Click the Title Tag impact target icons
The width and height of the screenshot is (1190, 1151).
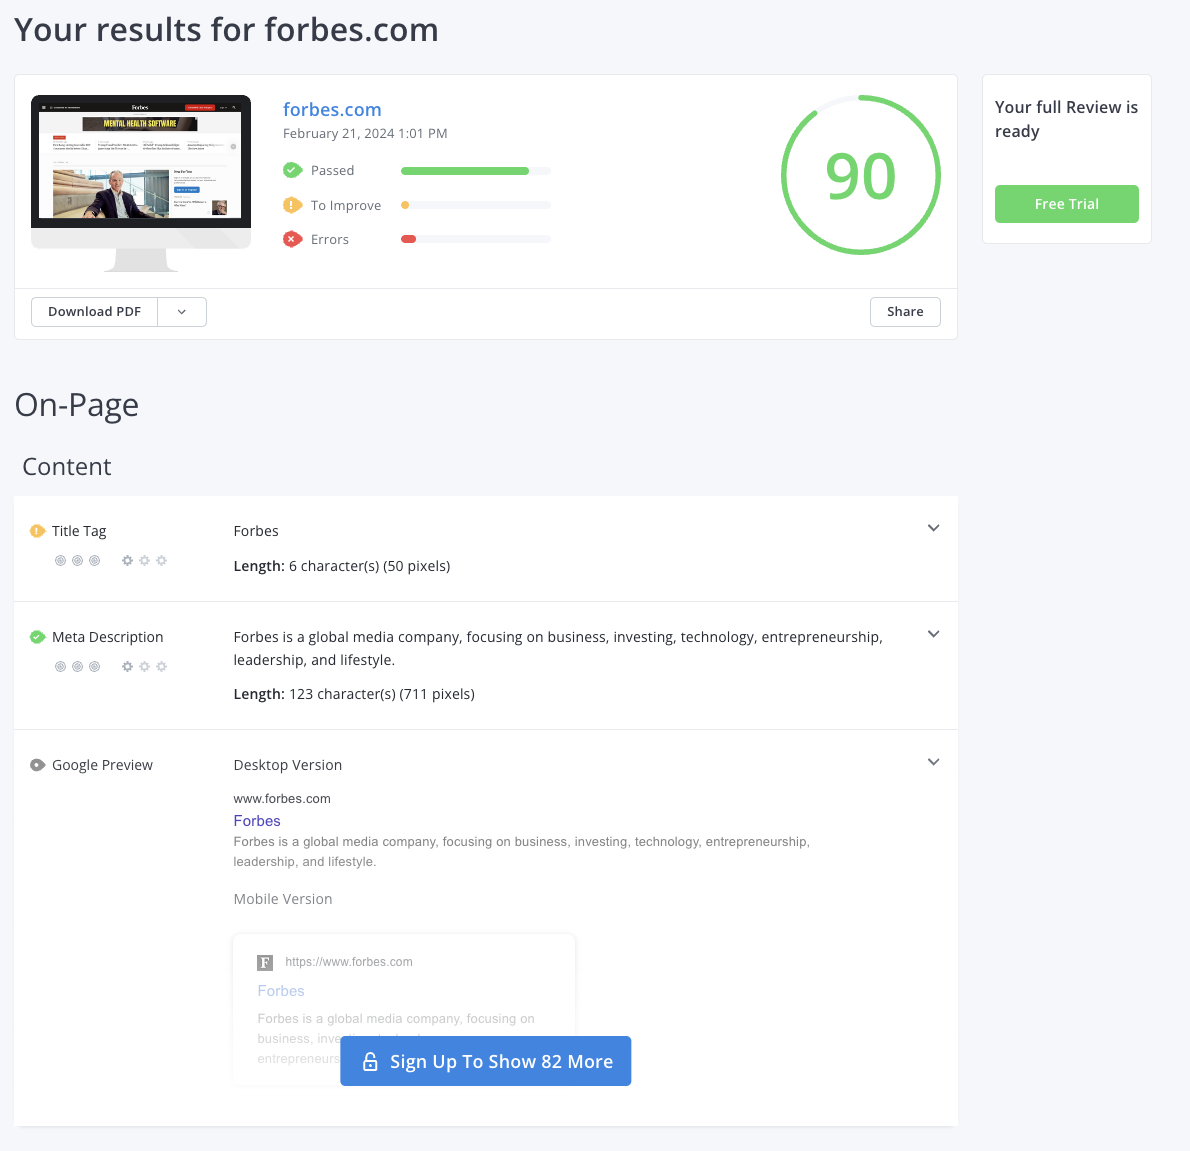[x=77, y=561]
